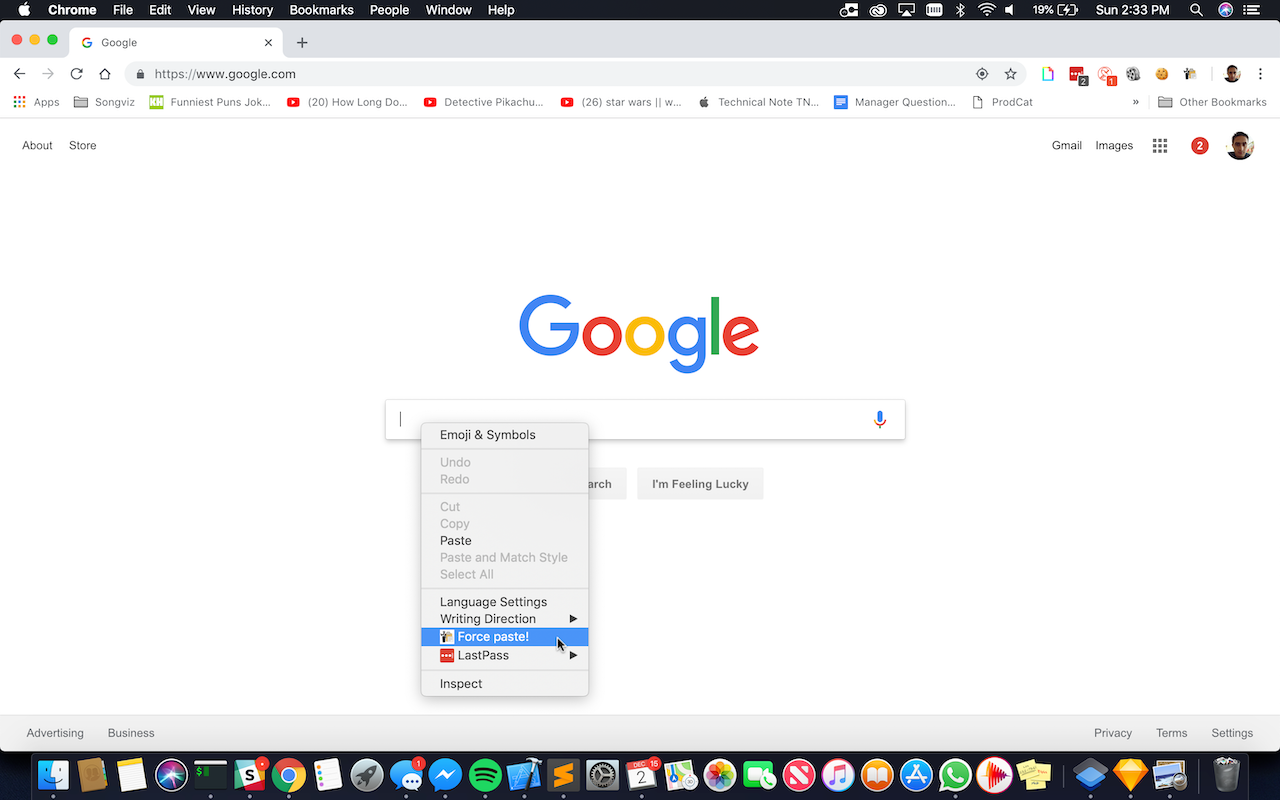1280x800 pixels.
Task: Select Paste in the context menu
Action: tap(505, 541)
